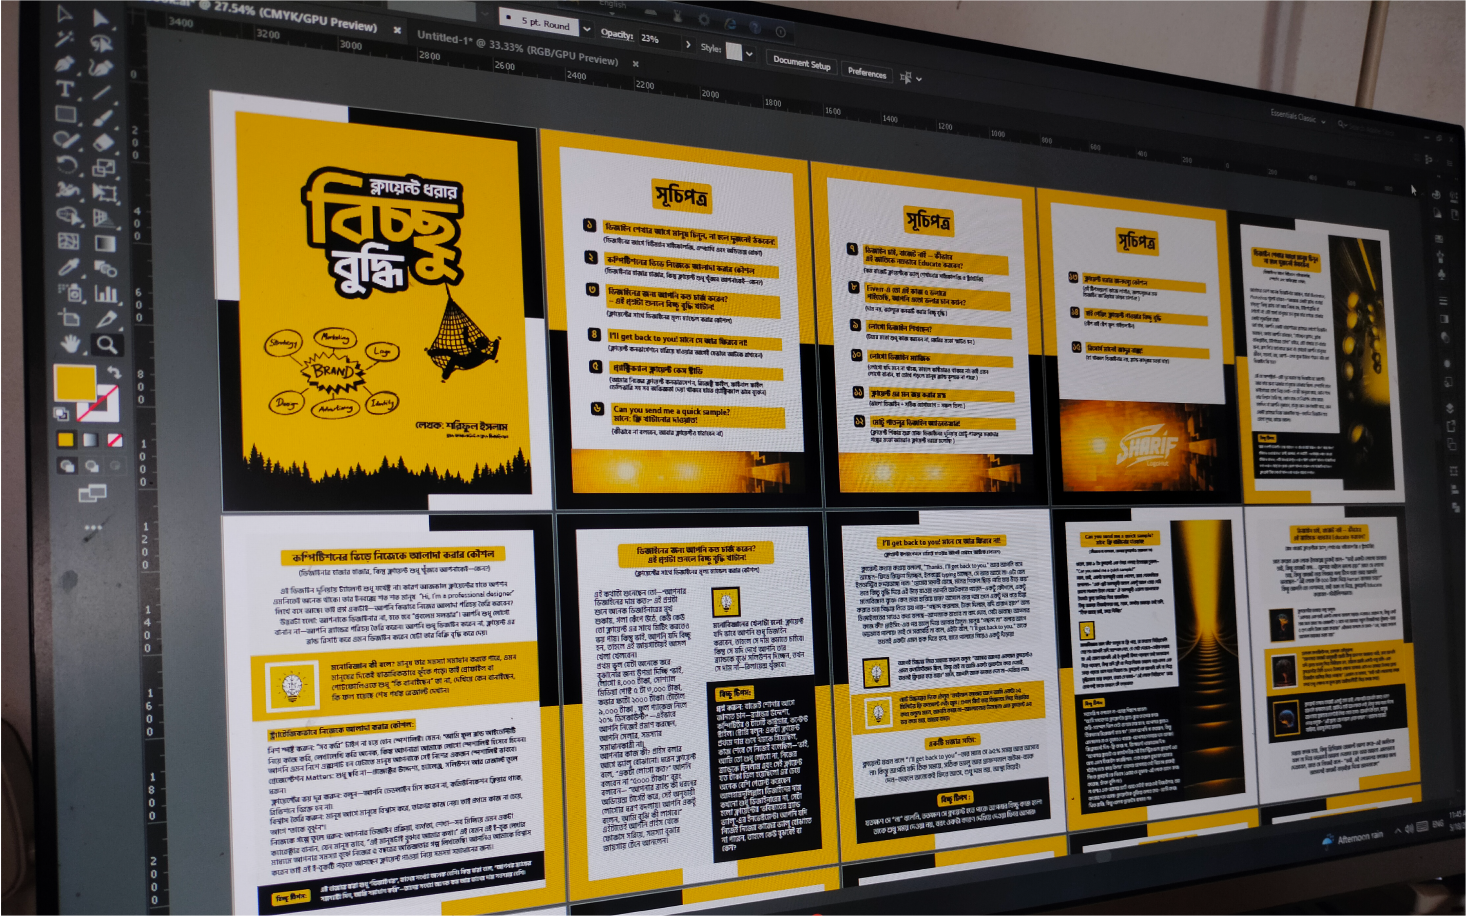1466x916 pixels.
Task: Set paint mode to None
Action: (x=115, y=440)
